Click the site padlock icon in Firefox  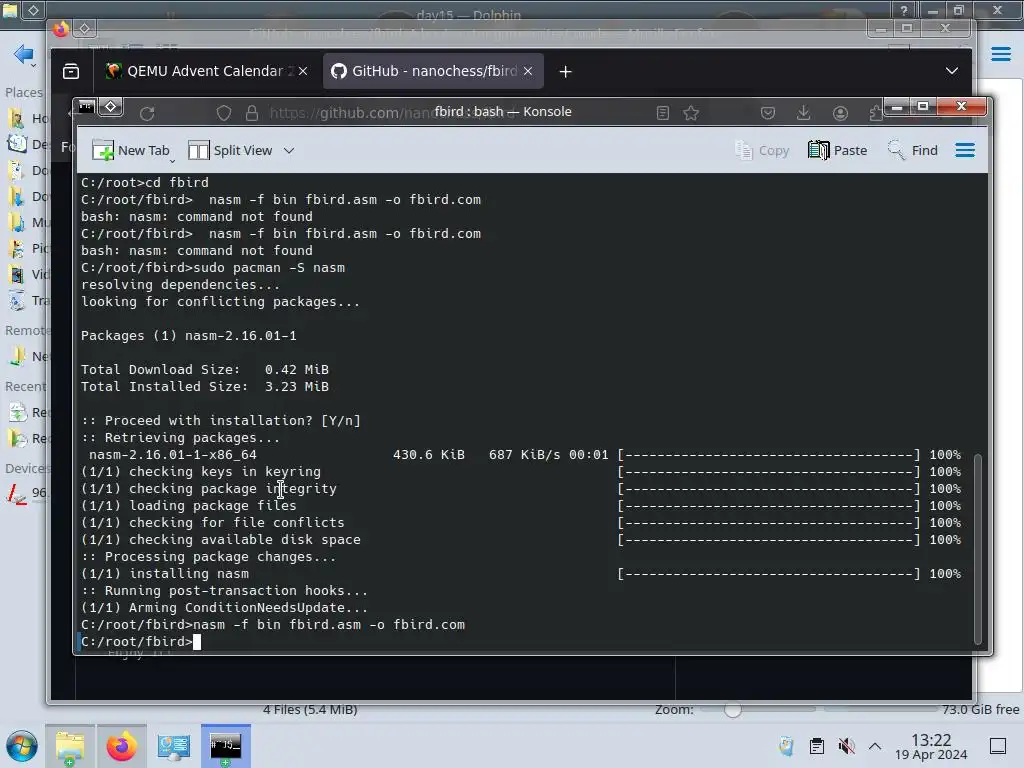click(x=251, y=113)
